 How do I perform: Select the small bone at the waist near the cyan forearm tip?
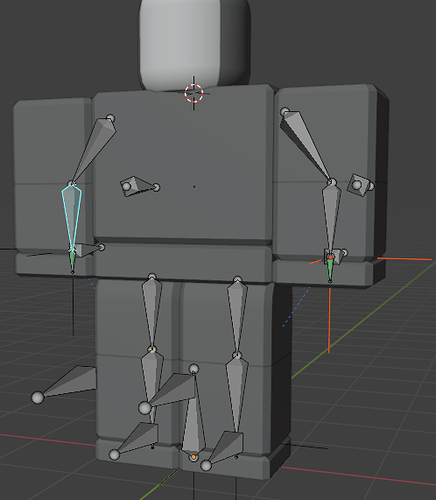pos(88,249)
